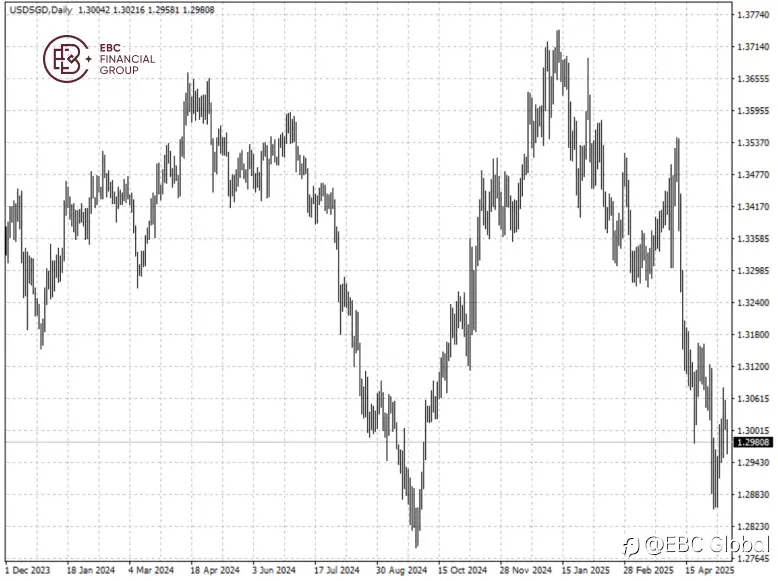778x581 pixels.
Task: Click the 30 Aug 2024 date label
Action: [x=401, y=570]
